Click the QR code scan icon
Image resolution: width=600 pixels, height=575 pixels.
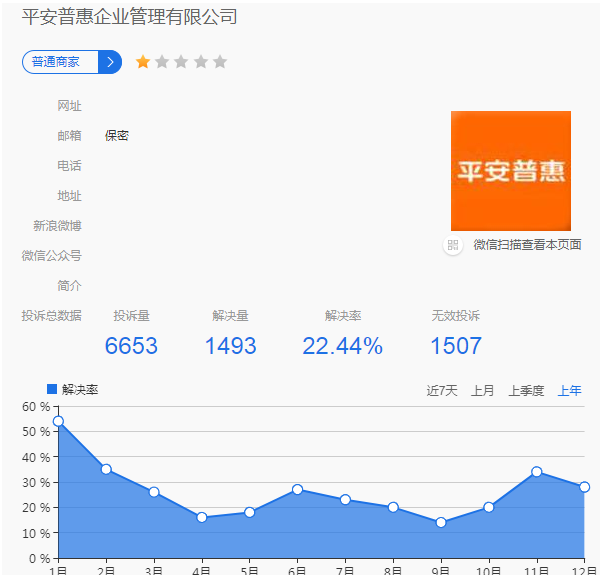point(453,245)
